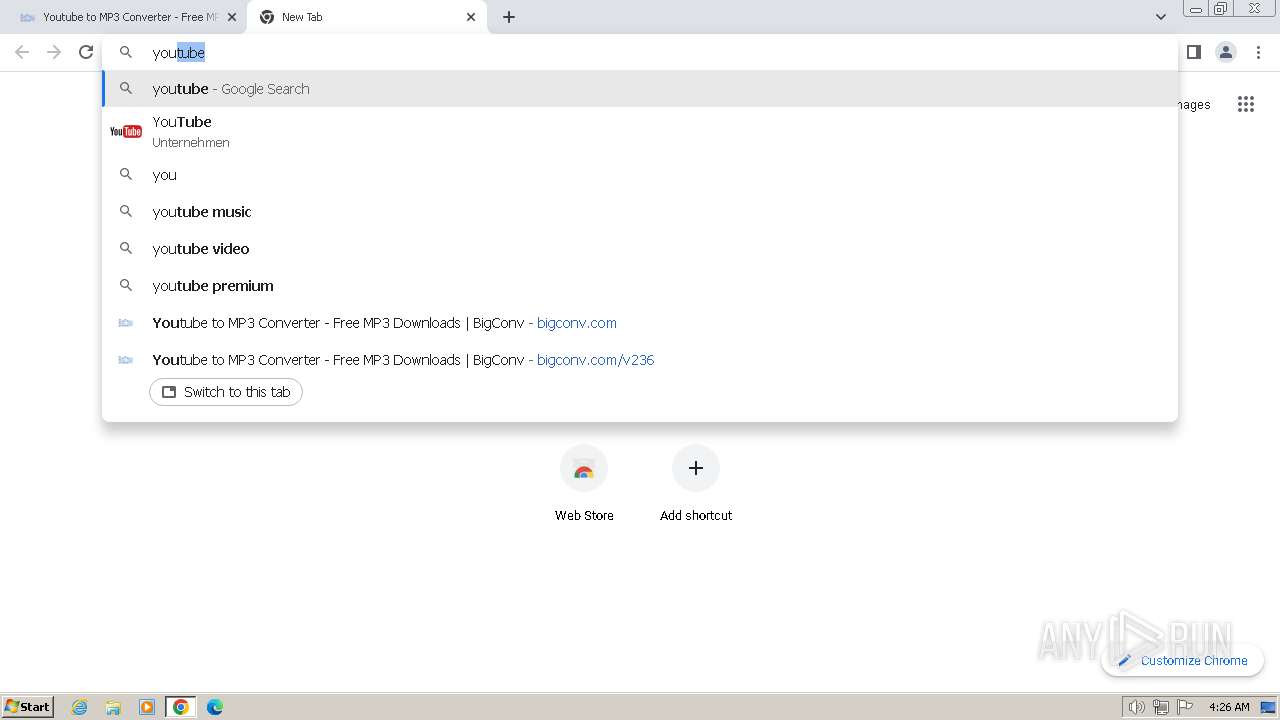Go back to the previous page

22,52
